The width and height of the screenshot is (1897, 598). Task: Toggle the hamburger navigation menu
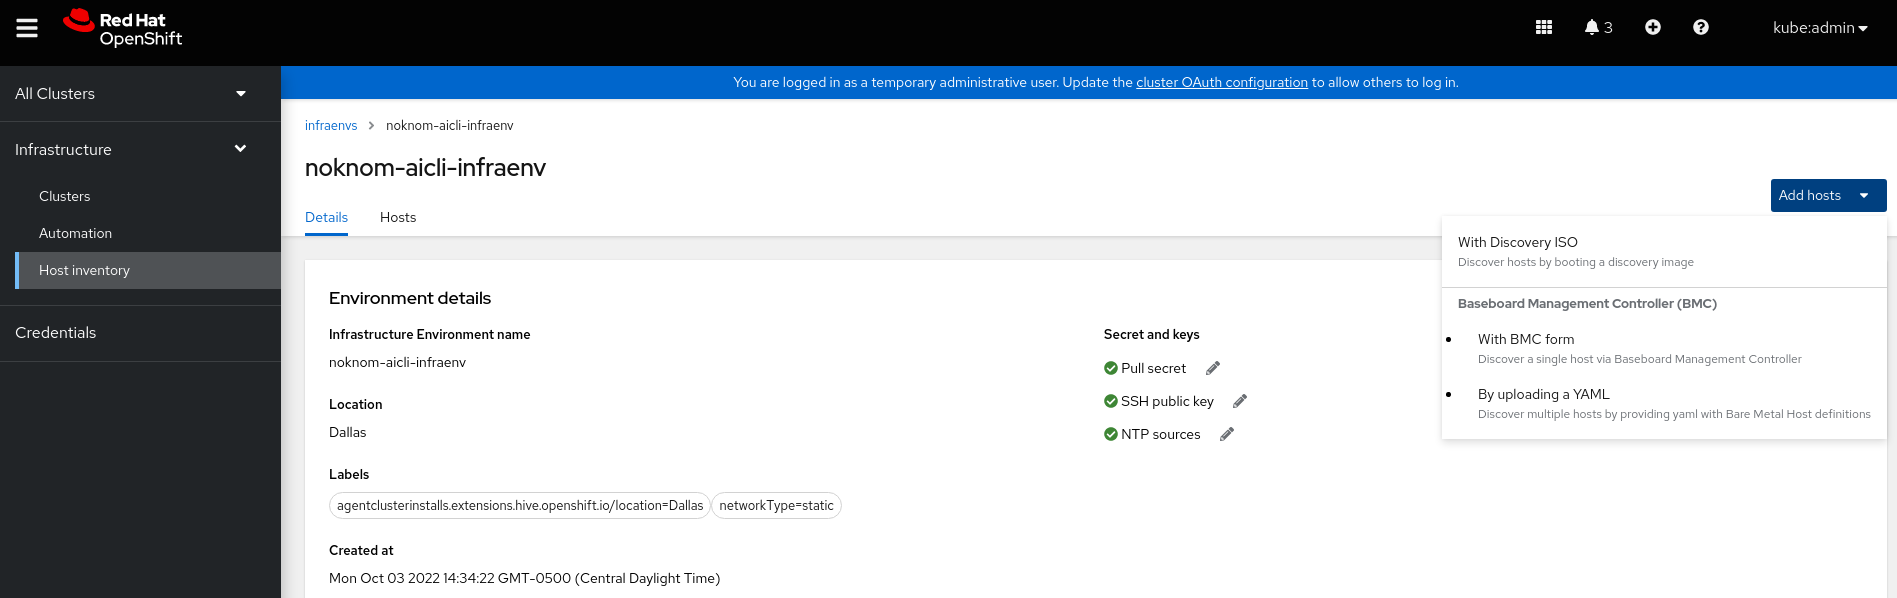tap(27, 28)
